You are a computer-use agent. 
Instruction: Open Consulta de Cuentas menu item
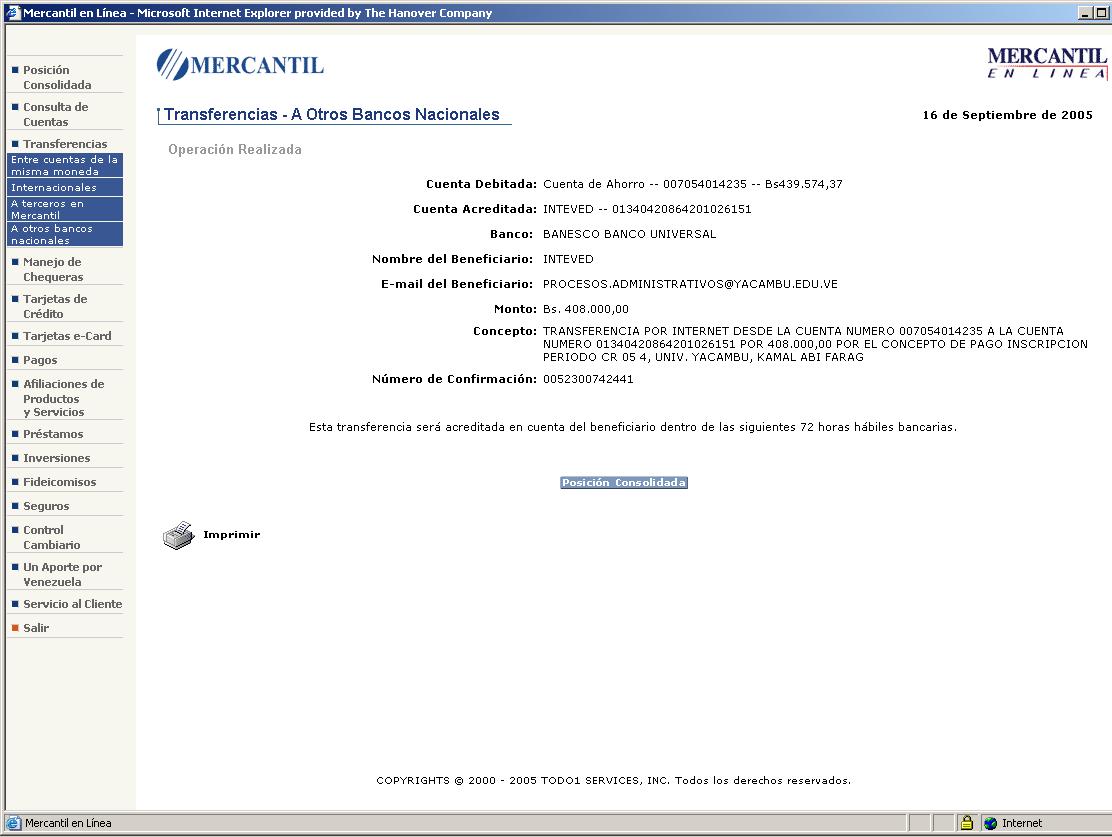(55, 114)
